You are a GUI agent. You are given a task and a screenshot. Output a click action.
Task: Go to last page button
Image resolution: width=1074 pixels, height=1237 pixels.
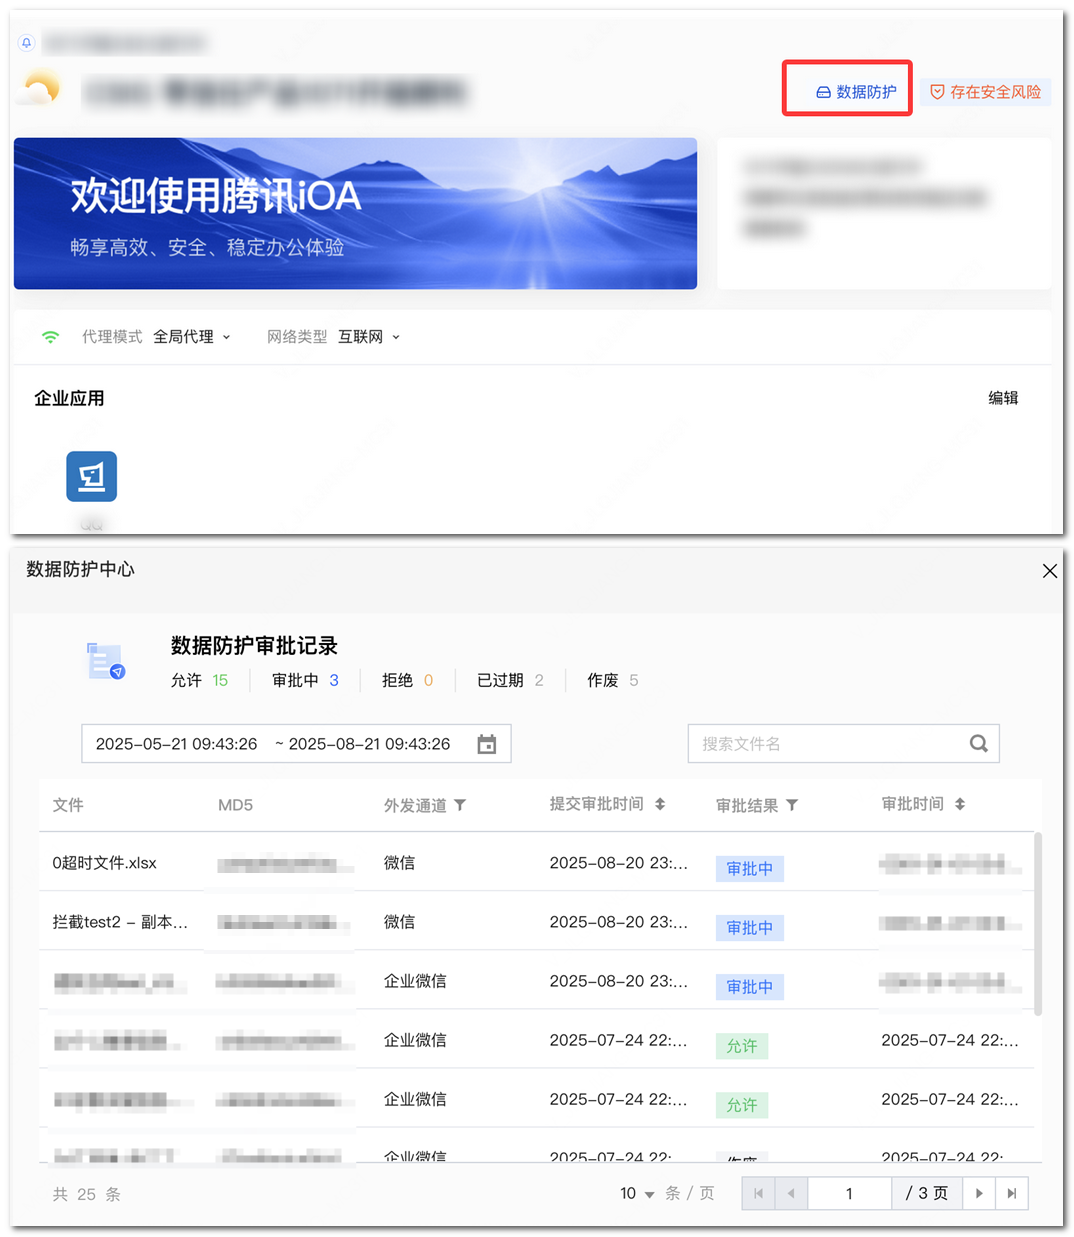point(1012,1193)
